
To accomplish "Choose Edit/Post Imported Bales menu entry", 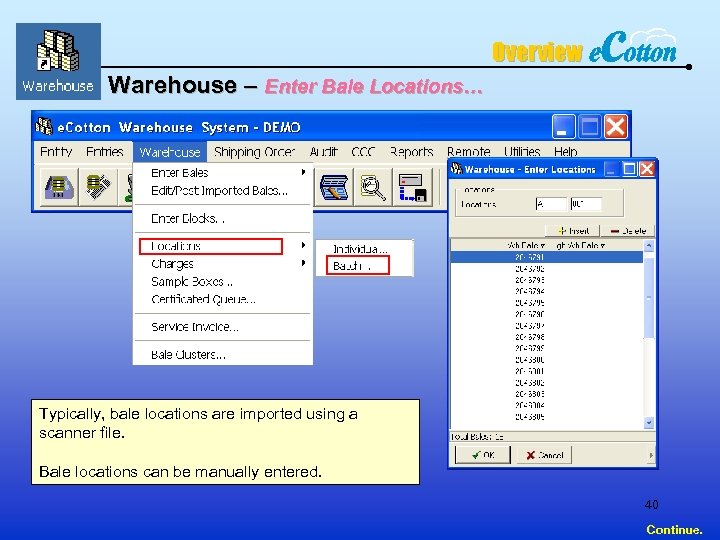I will (x=223, y=191).
